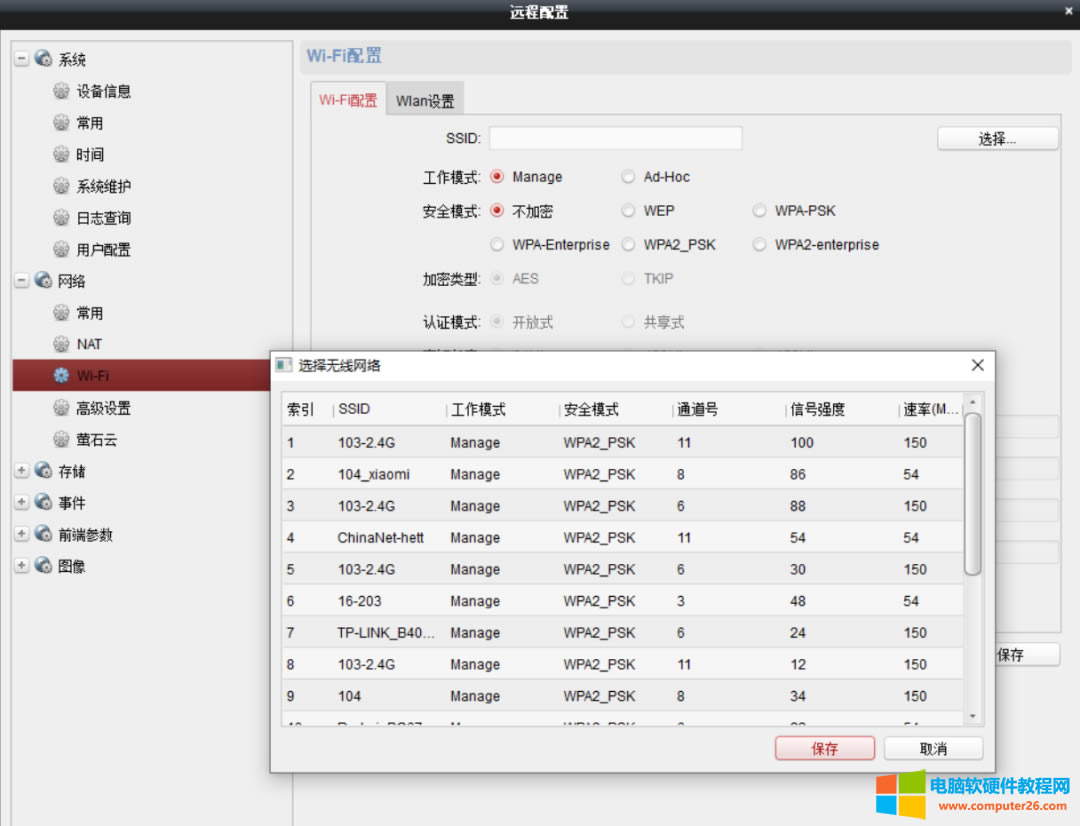This screenshot has height=826, width=1080.
Task: Select the Ad-Hoc work mode radio
Action: point(628,177)
